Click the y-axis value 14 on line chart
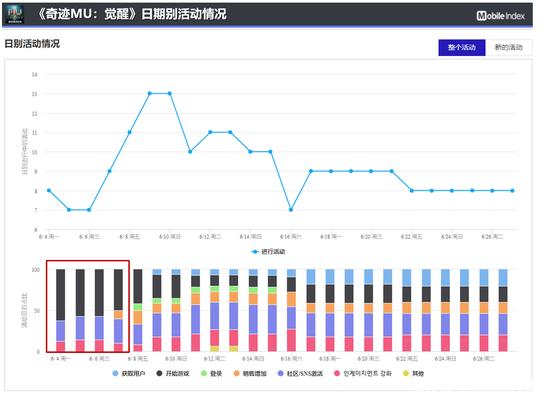The height and width of the screenshot is (406, 550). (x=34, y=74)
